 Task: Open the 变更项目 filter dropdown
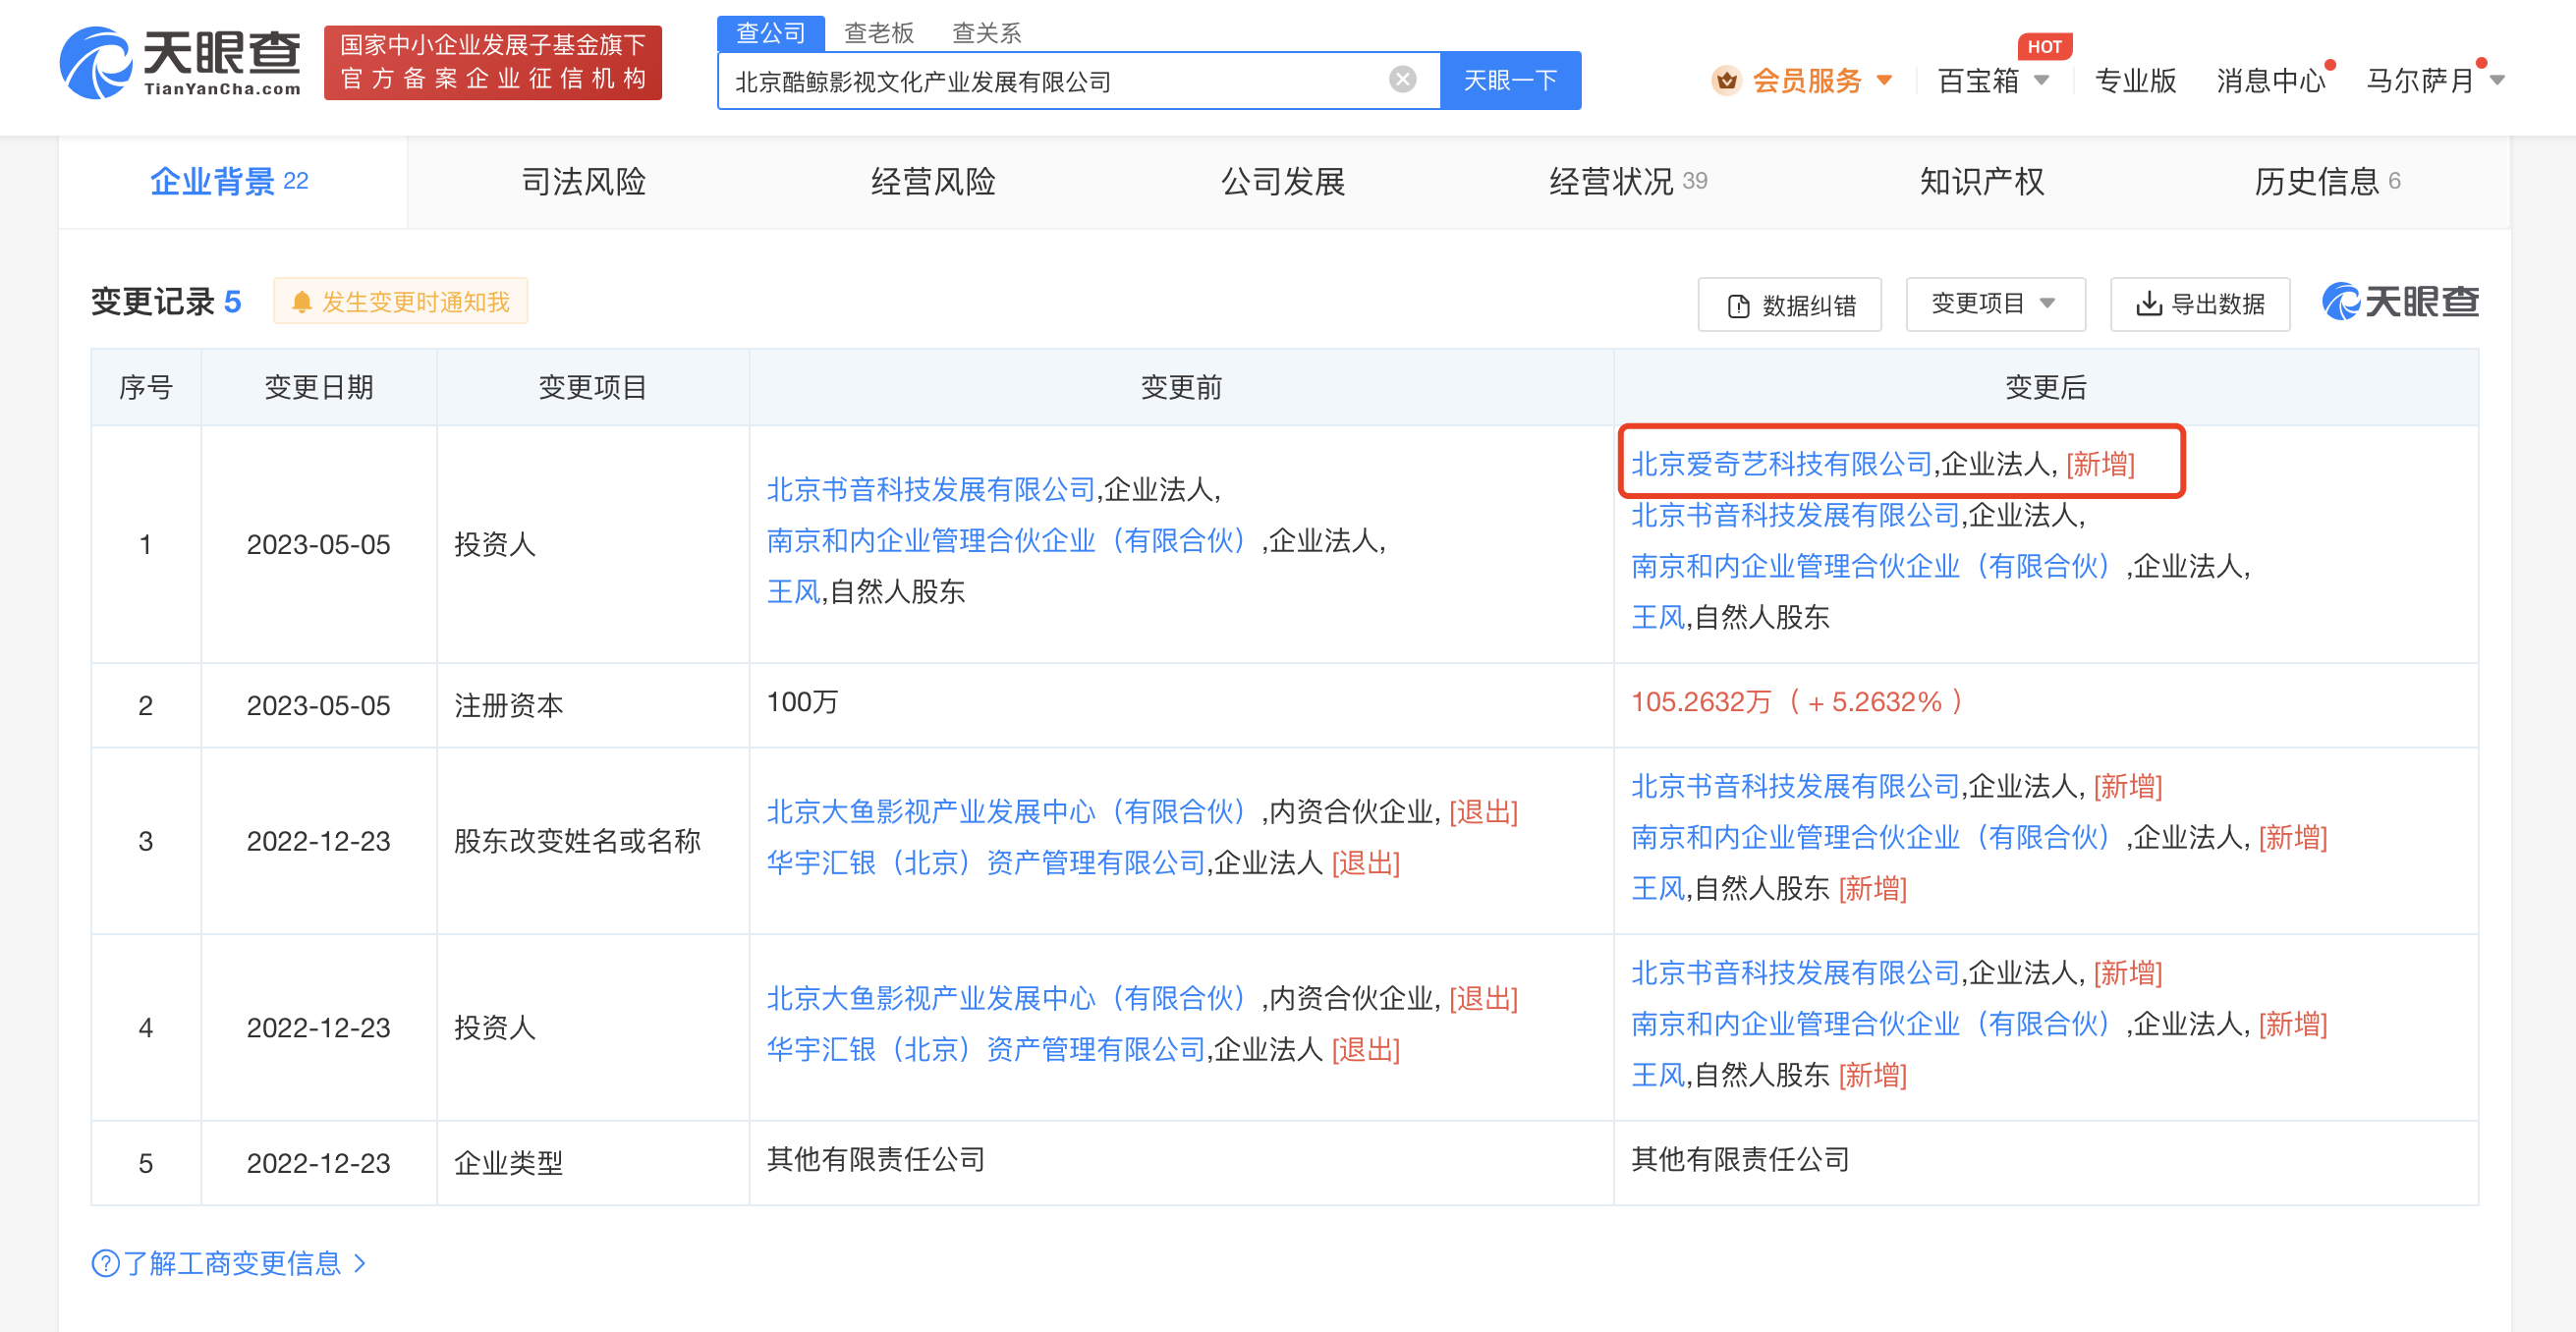1994,304
